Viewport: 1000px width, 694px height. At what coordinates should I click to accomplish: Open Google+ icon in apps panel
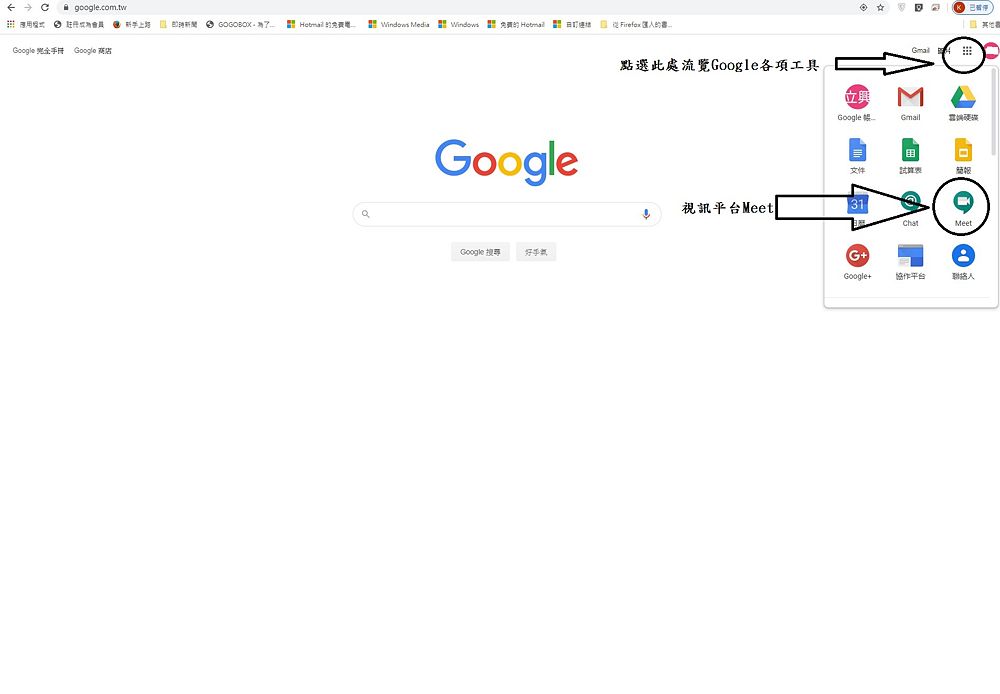pyautogui.click(x=857, y=262)
